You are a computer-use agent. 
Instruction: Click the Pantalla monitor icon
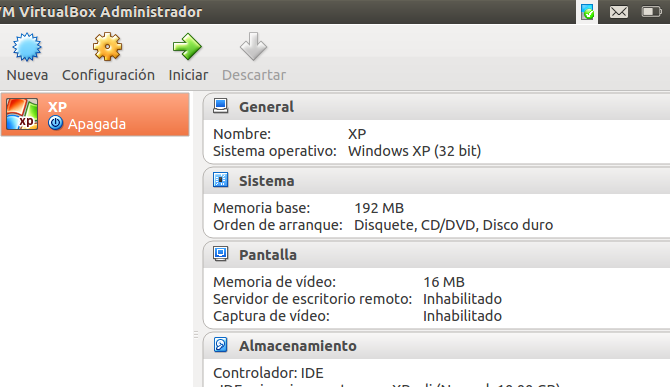click(x=220, y=254)
